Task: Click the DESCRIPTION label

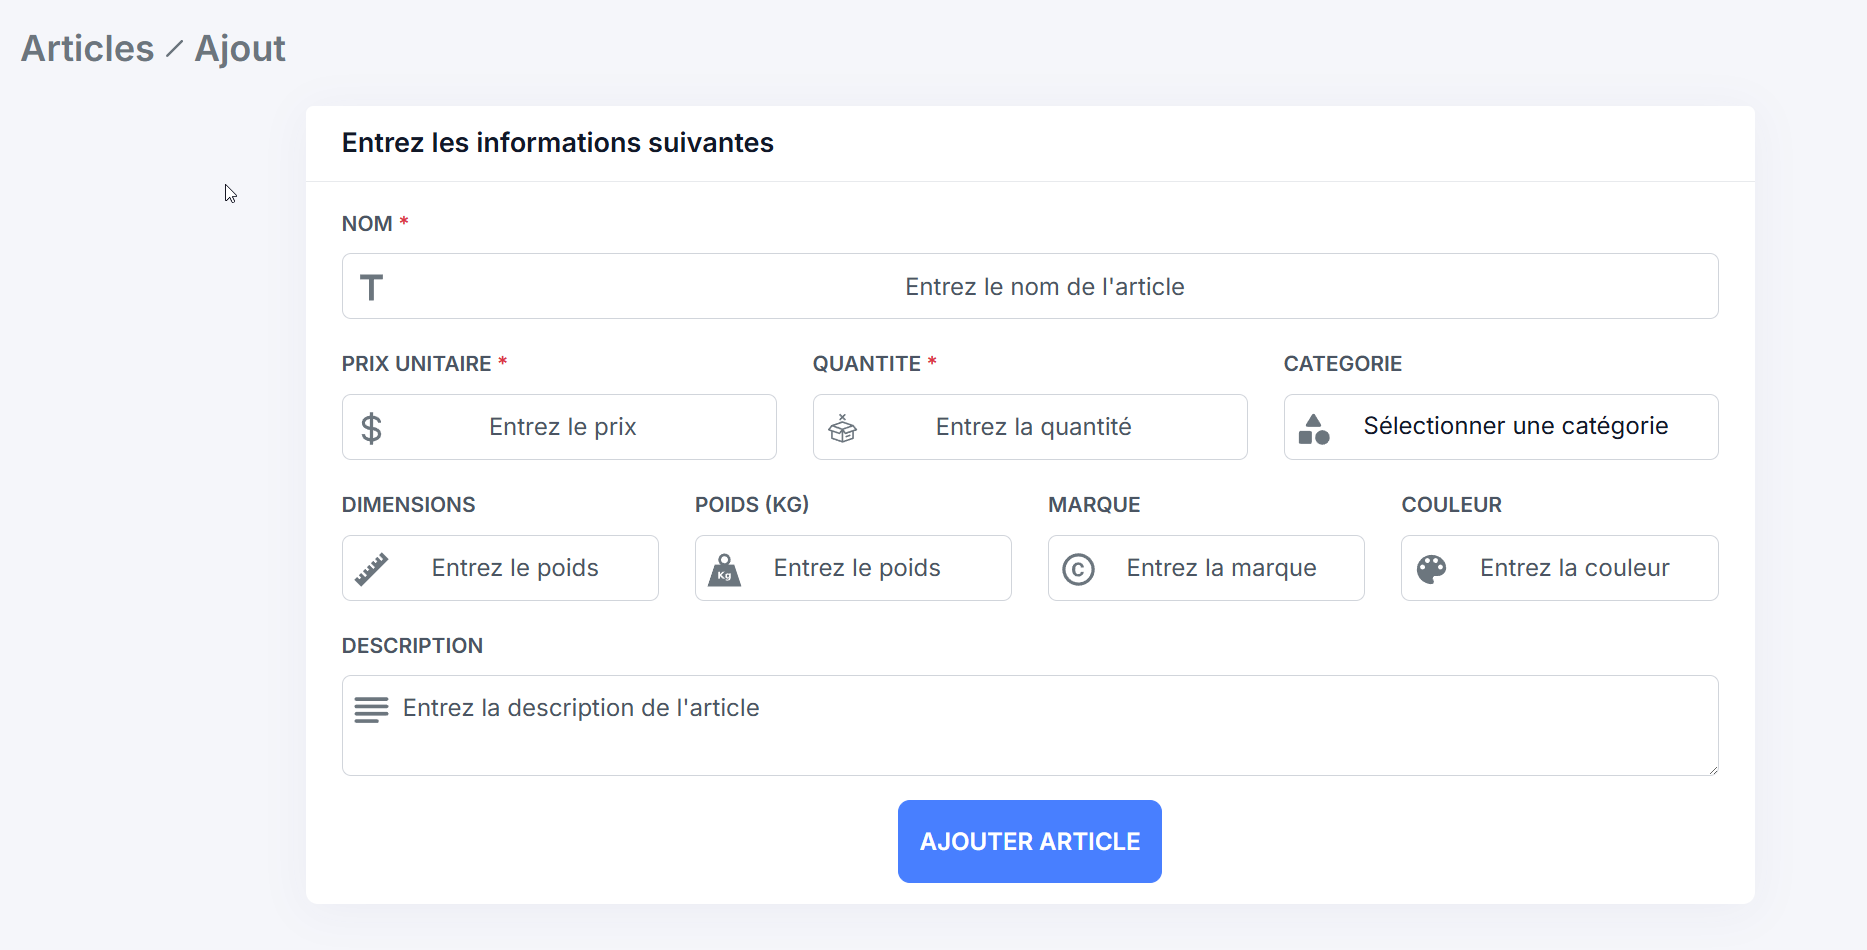Action: (x=412, y=646)
